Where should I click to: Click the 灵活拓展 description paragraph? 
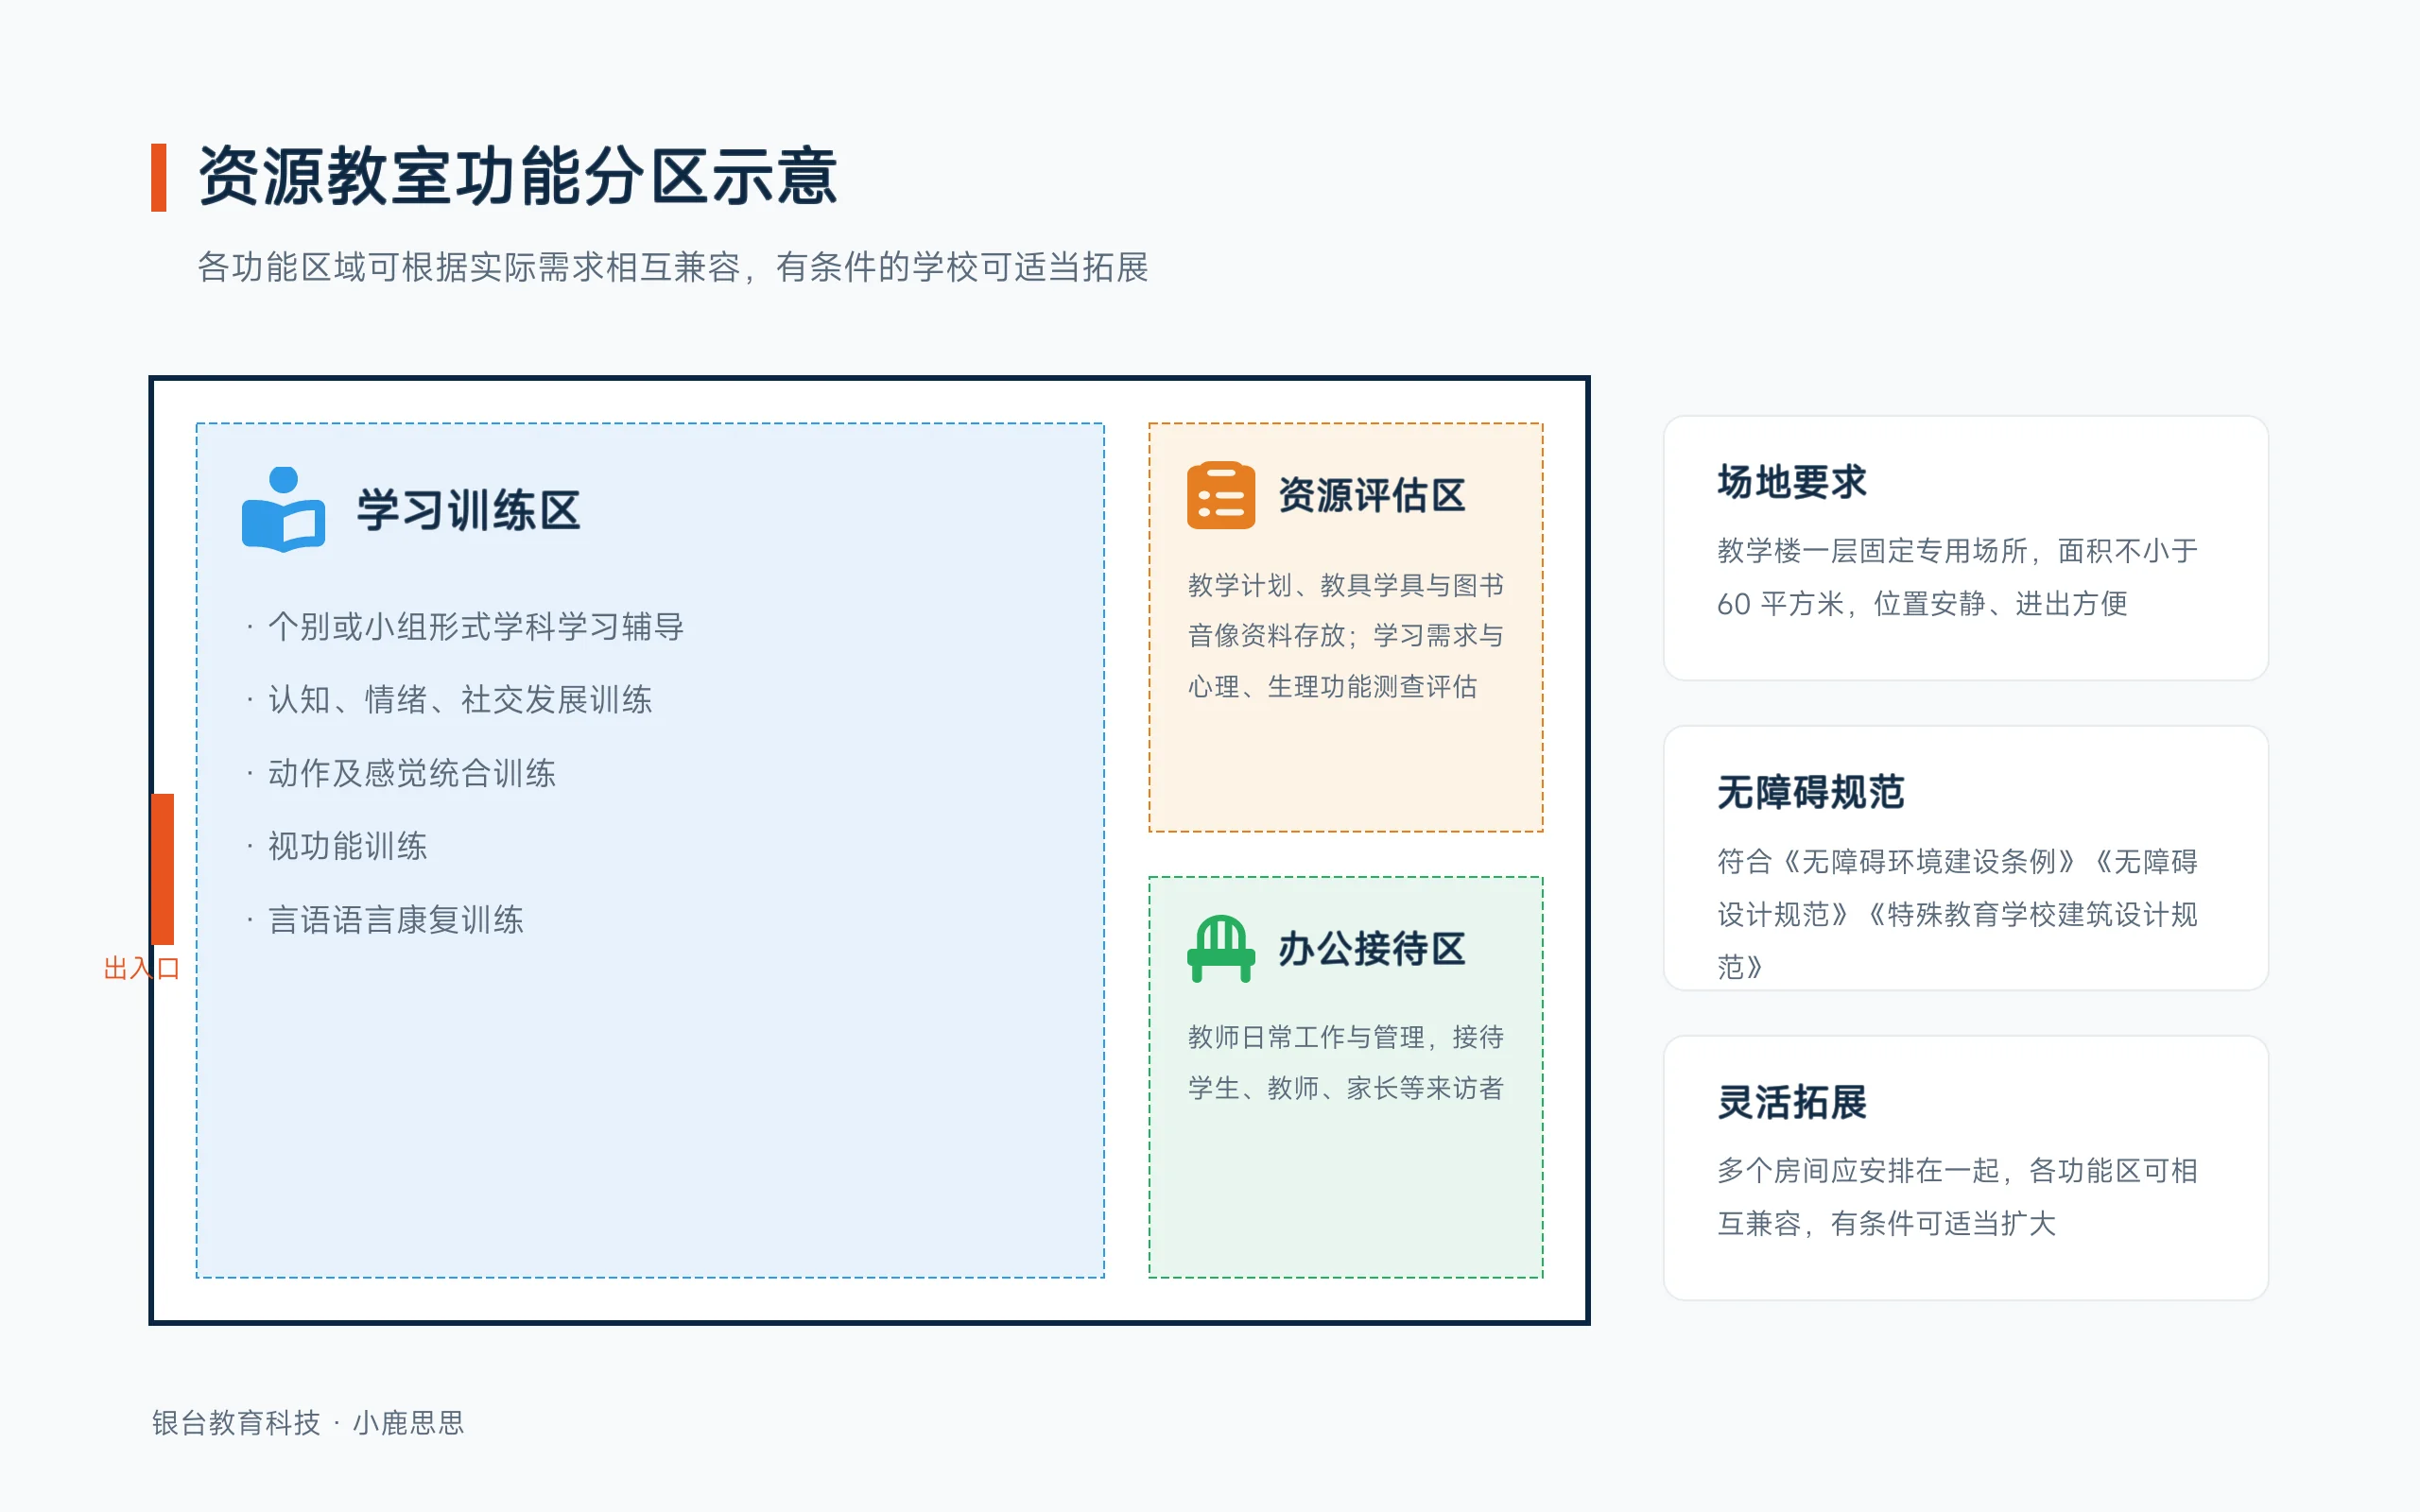(1957, 1197)
